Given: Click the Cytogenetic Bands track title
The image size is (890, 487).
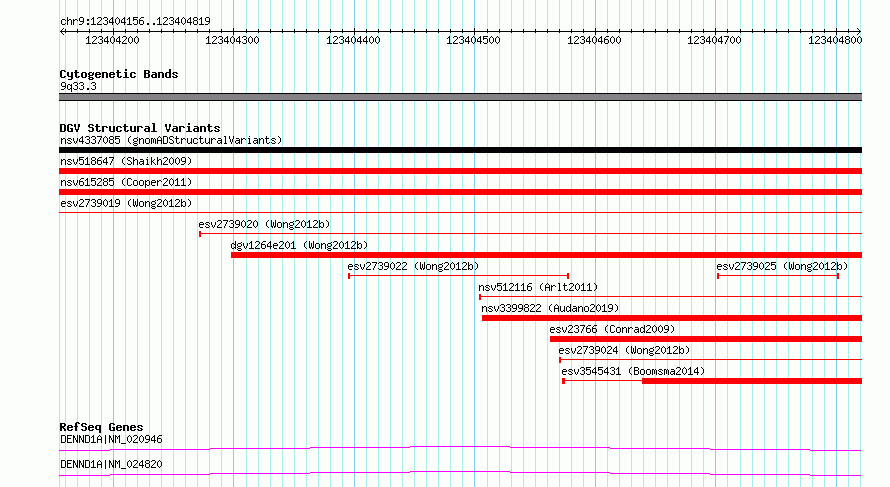Looking at the screenshot, I should click(x=119, y=74).
